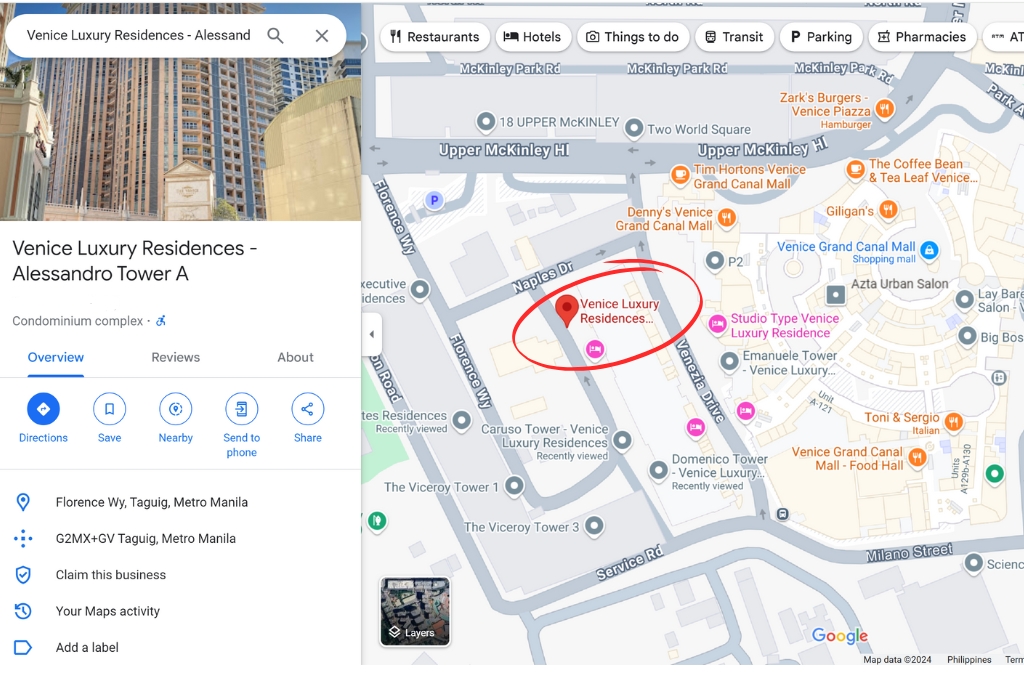Click The Viceroy Tower 3 marker
This screenshot has width=1024, height=683.
[x=594, y=525]
